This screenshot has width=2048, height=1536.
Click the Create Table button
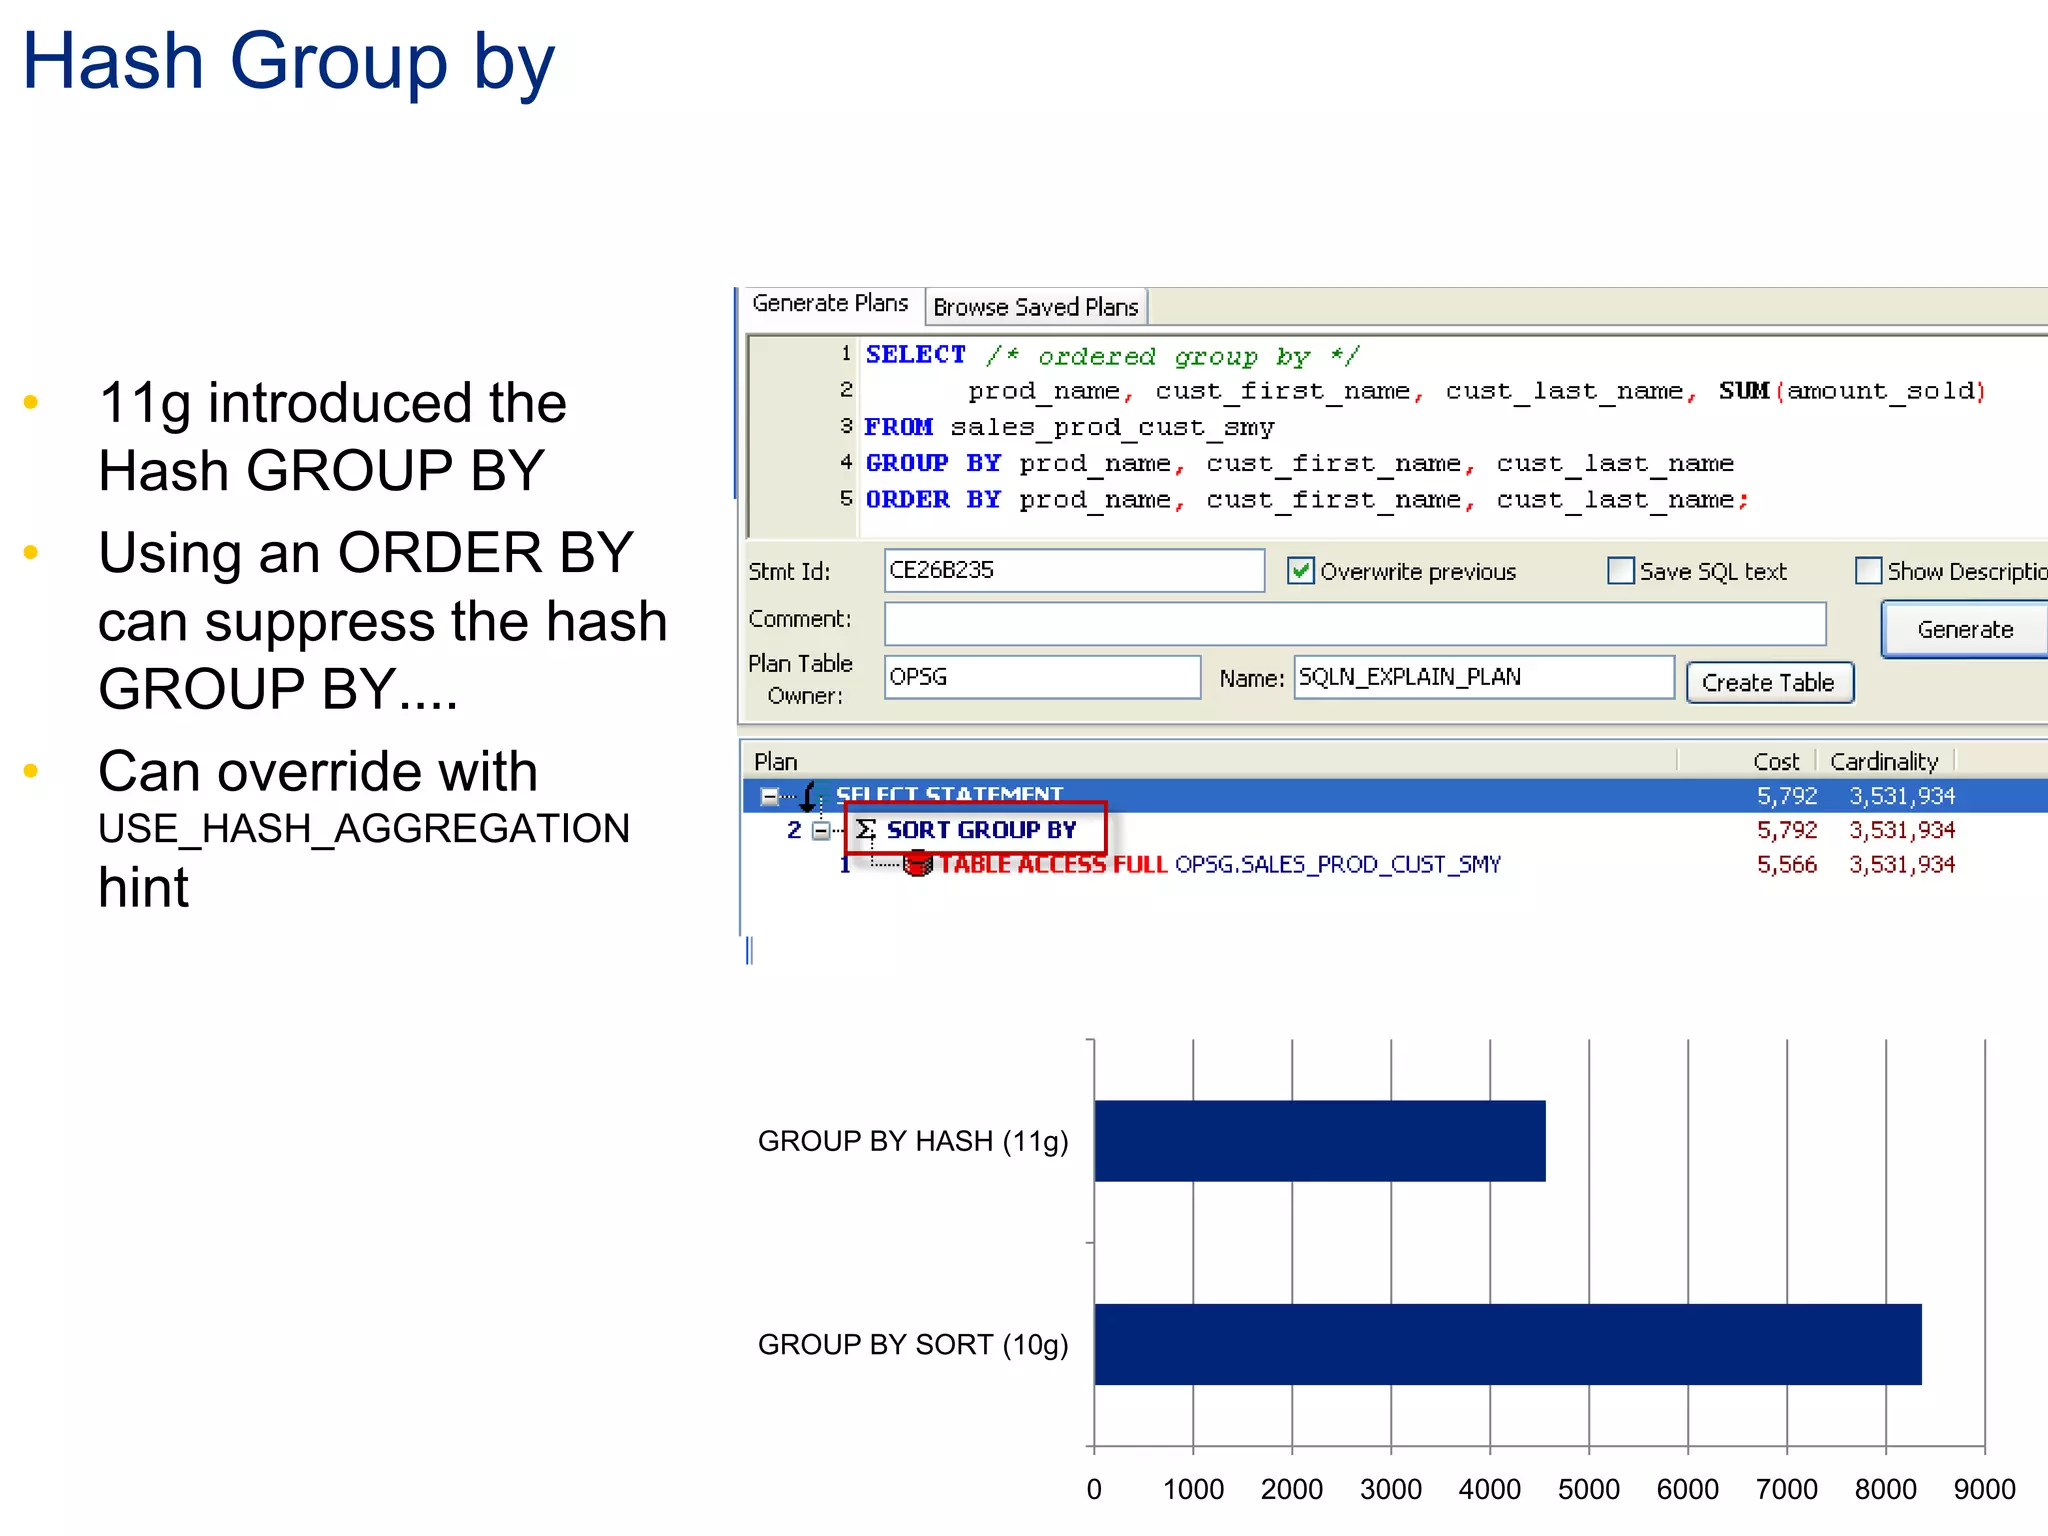coord(1769,683)
